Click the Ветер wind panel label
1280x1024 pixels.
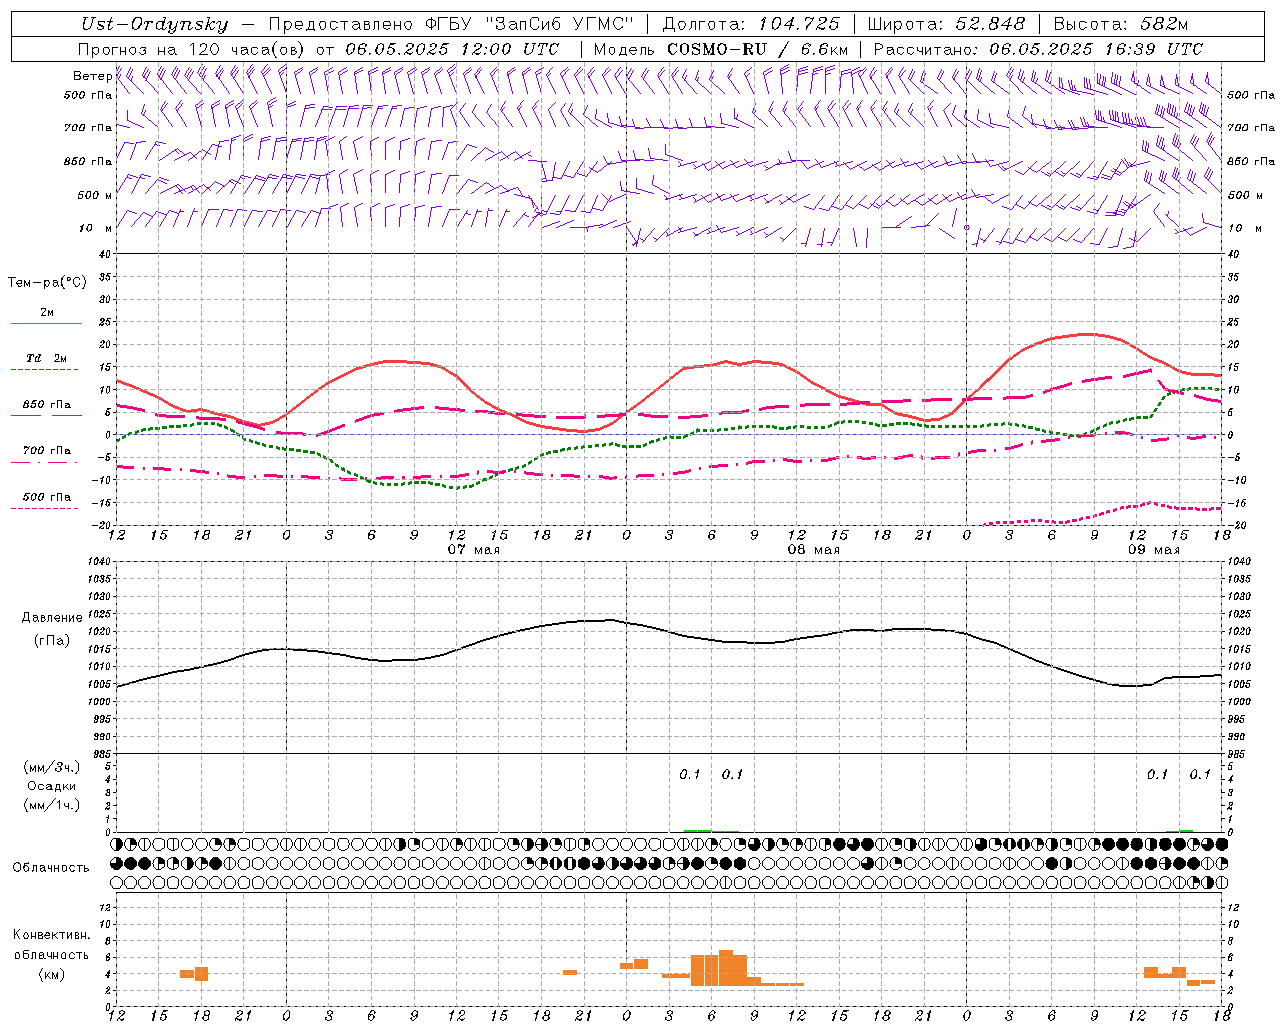coord(92,76)
